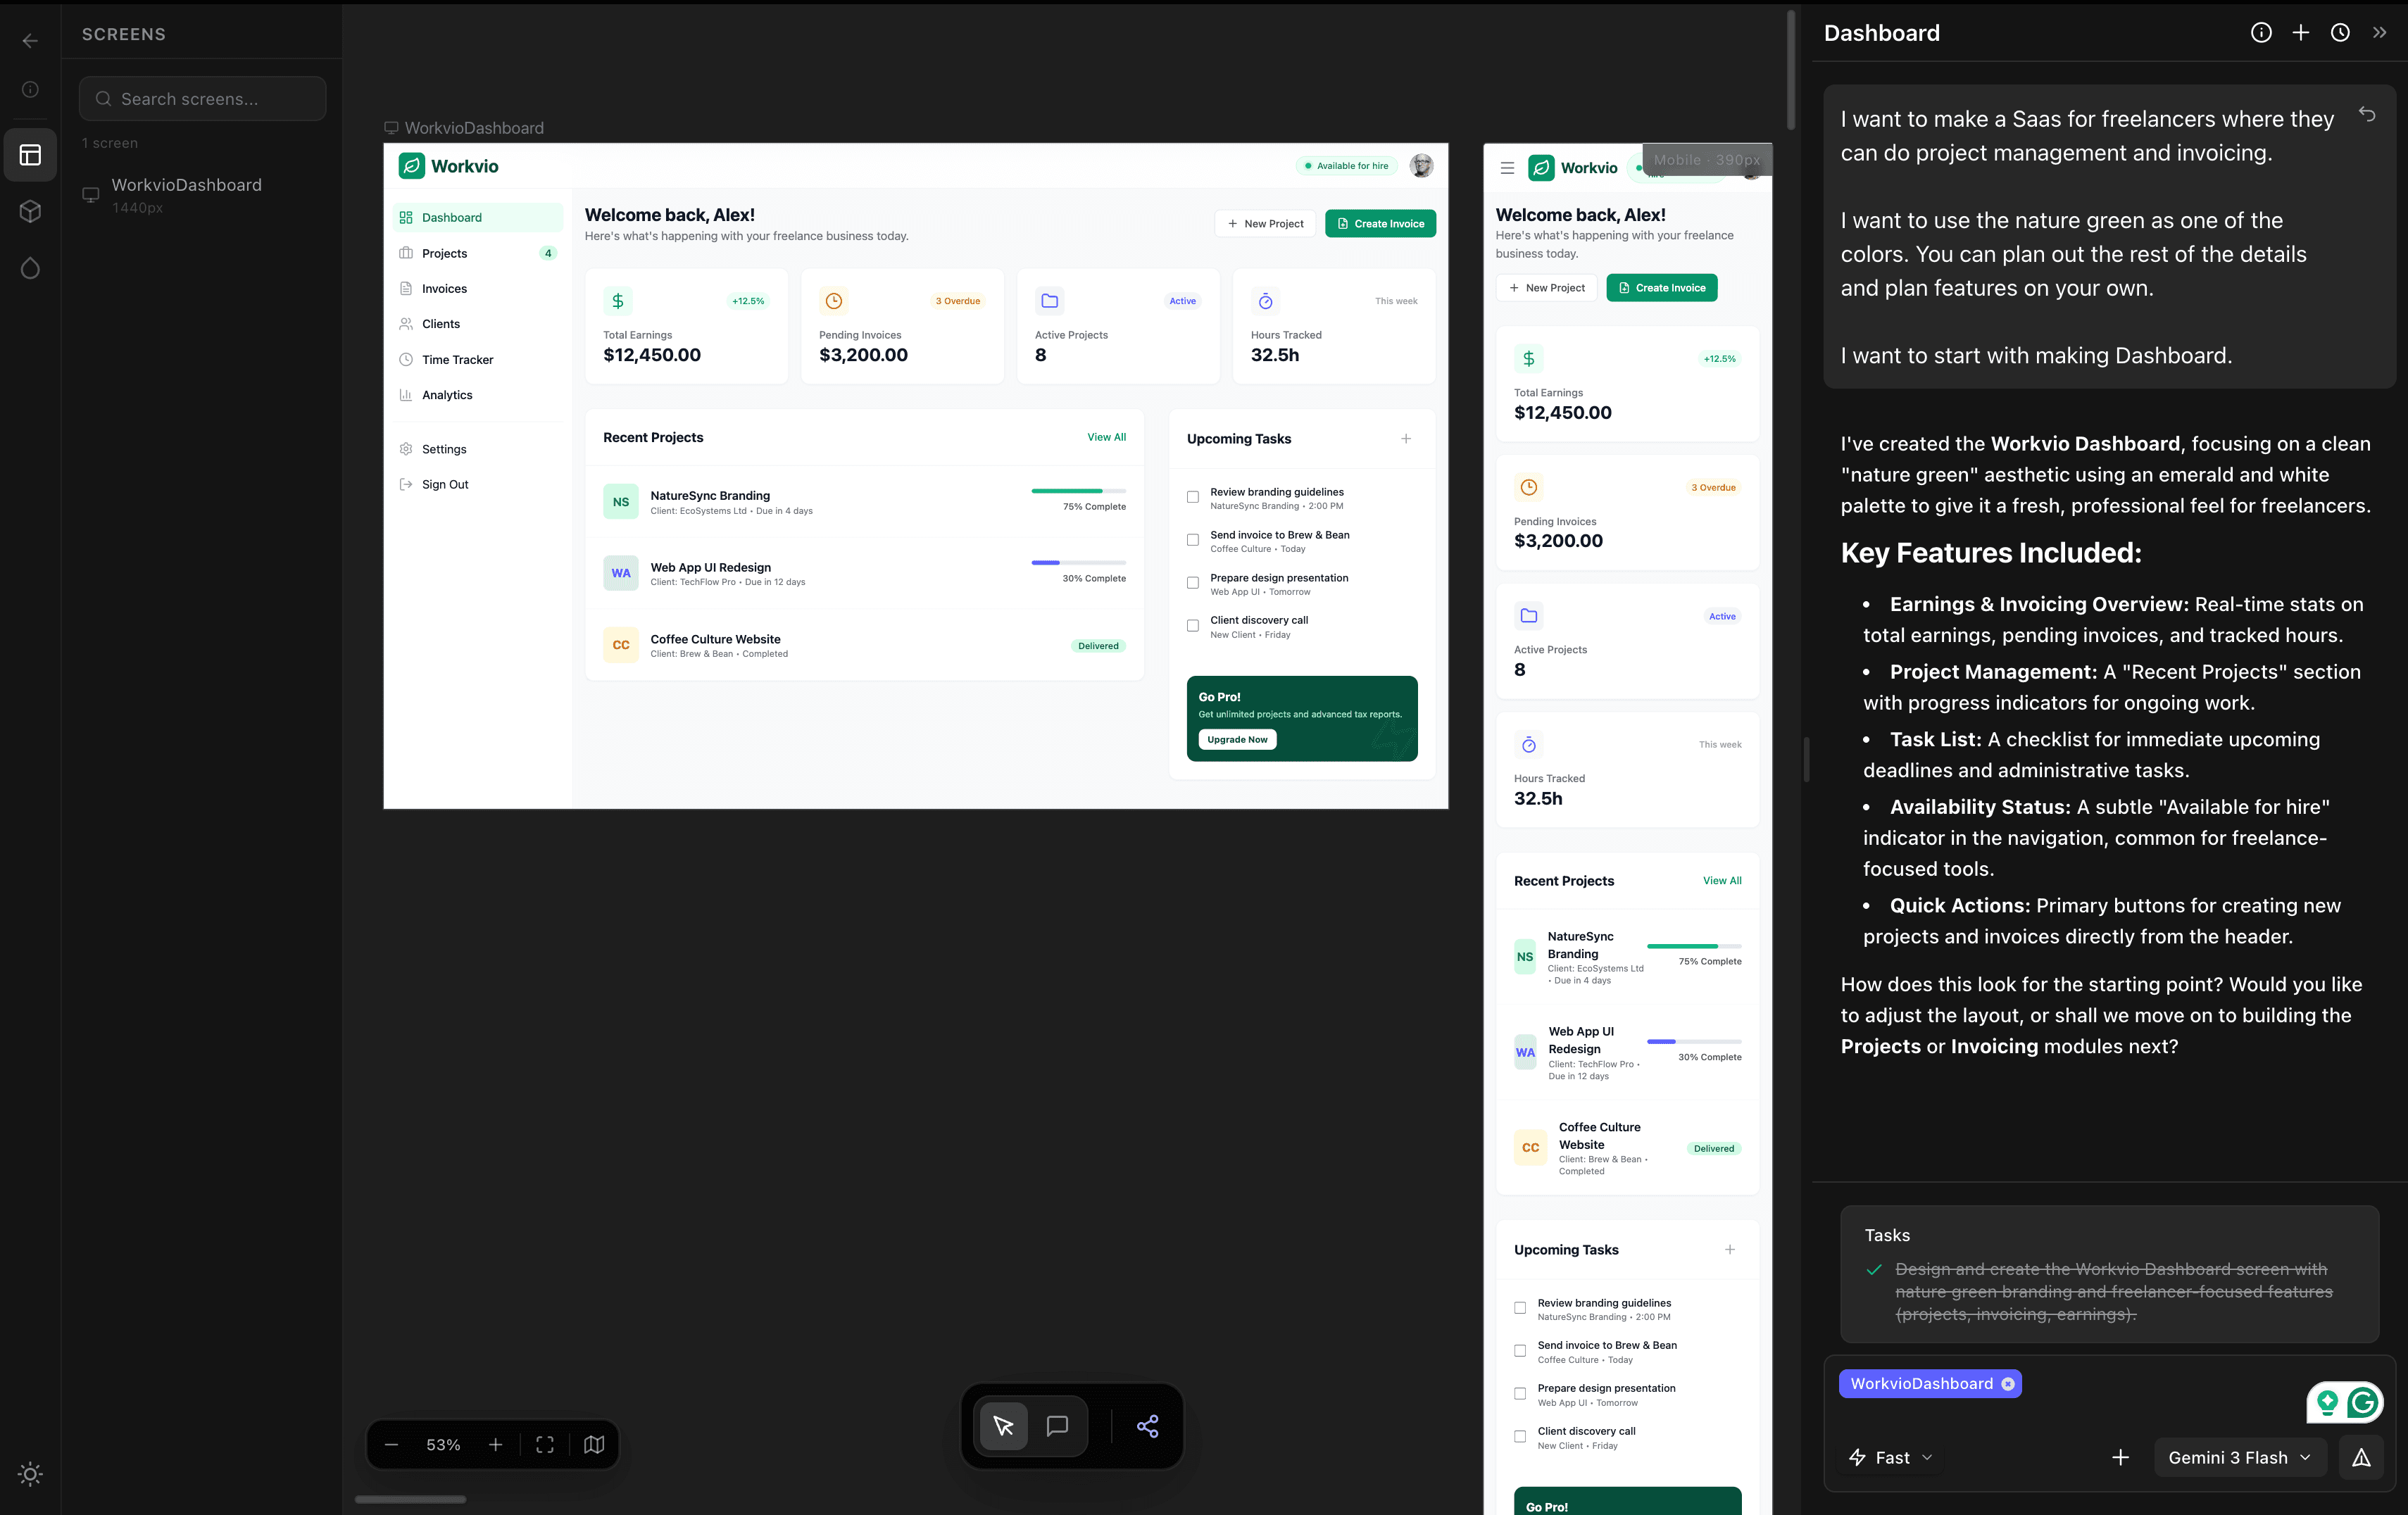Select Time Tracker in preview sidebar

click(478, 360)
